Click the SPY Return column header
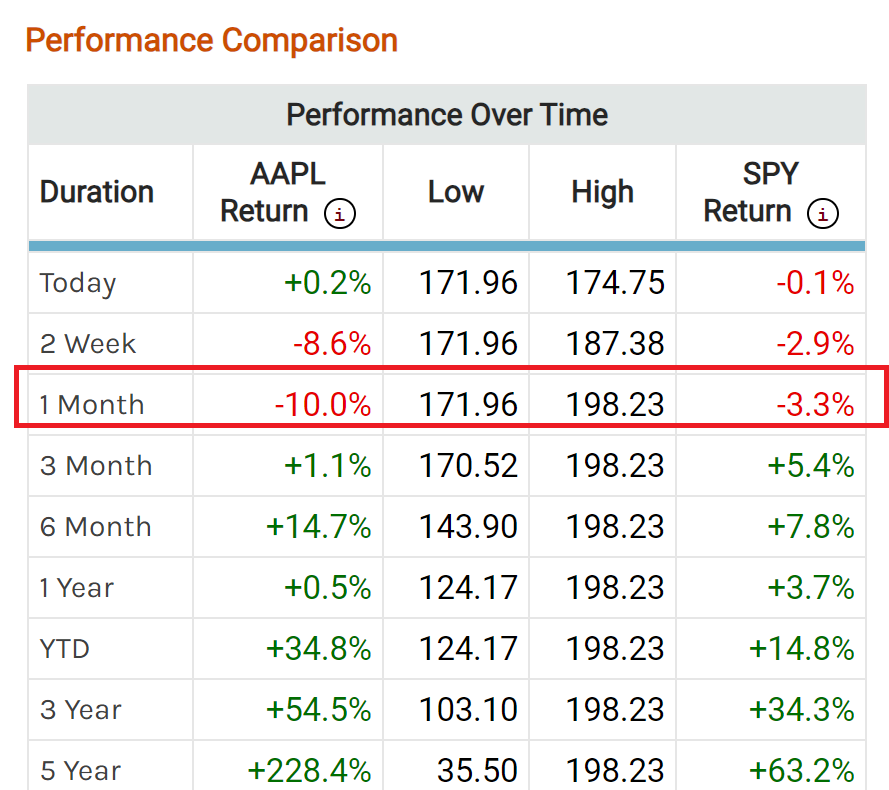This screenshot has height=790, width=889. (771, 192)
